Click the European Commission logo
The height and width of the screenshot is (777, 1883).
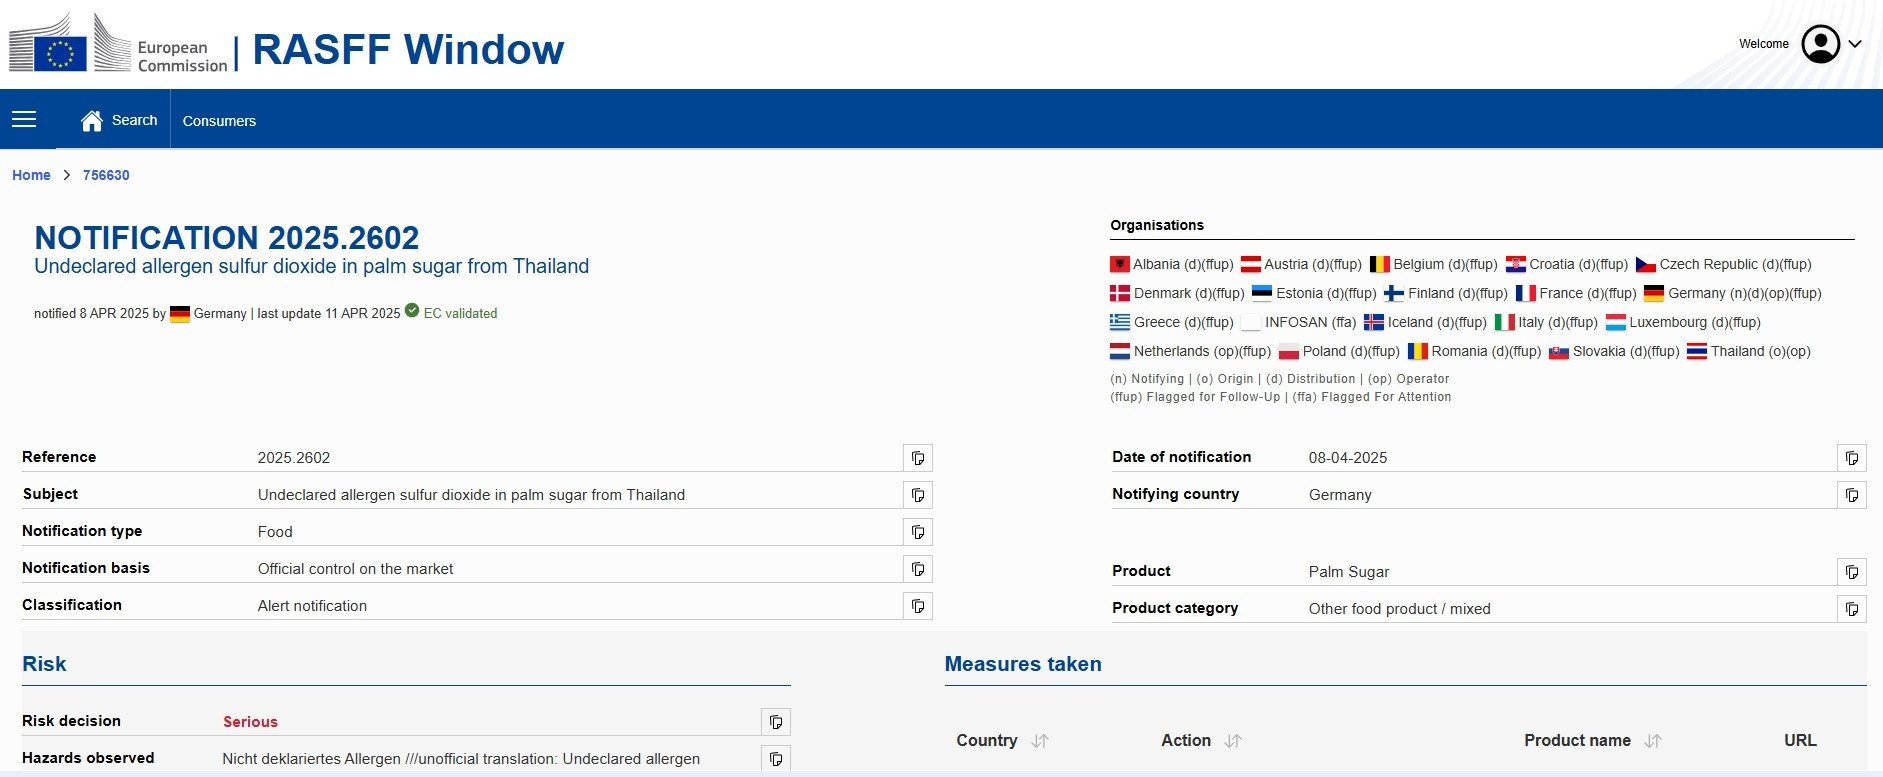[x=118, y=45]
